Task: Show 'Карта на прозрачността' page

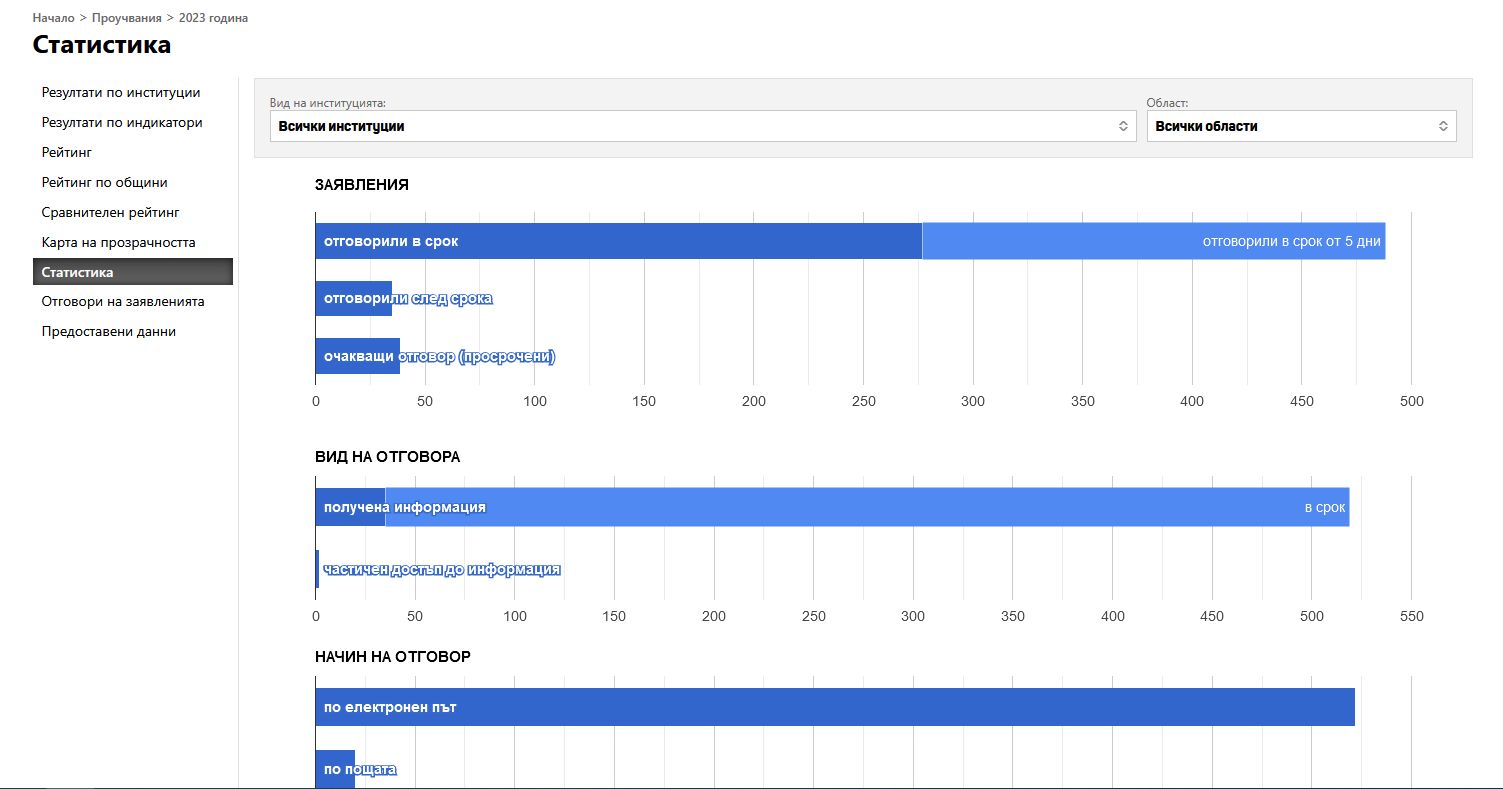Action: click(118, 242)
